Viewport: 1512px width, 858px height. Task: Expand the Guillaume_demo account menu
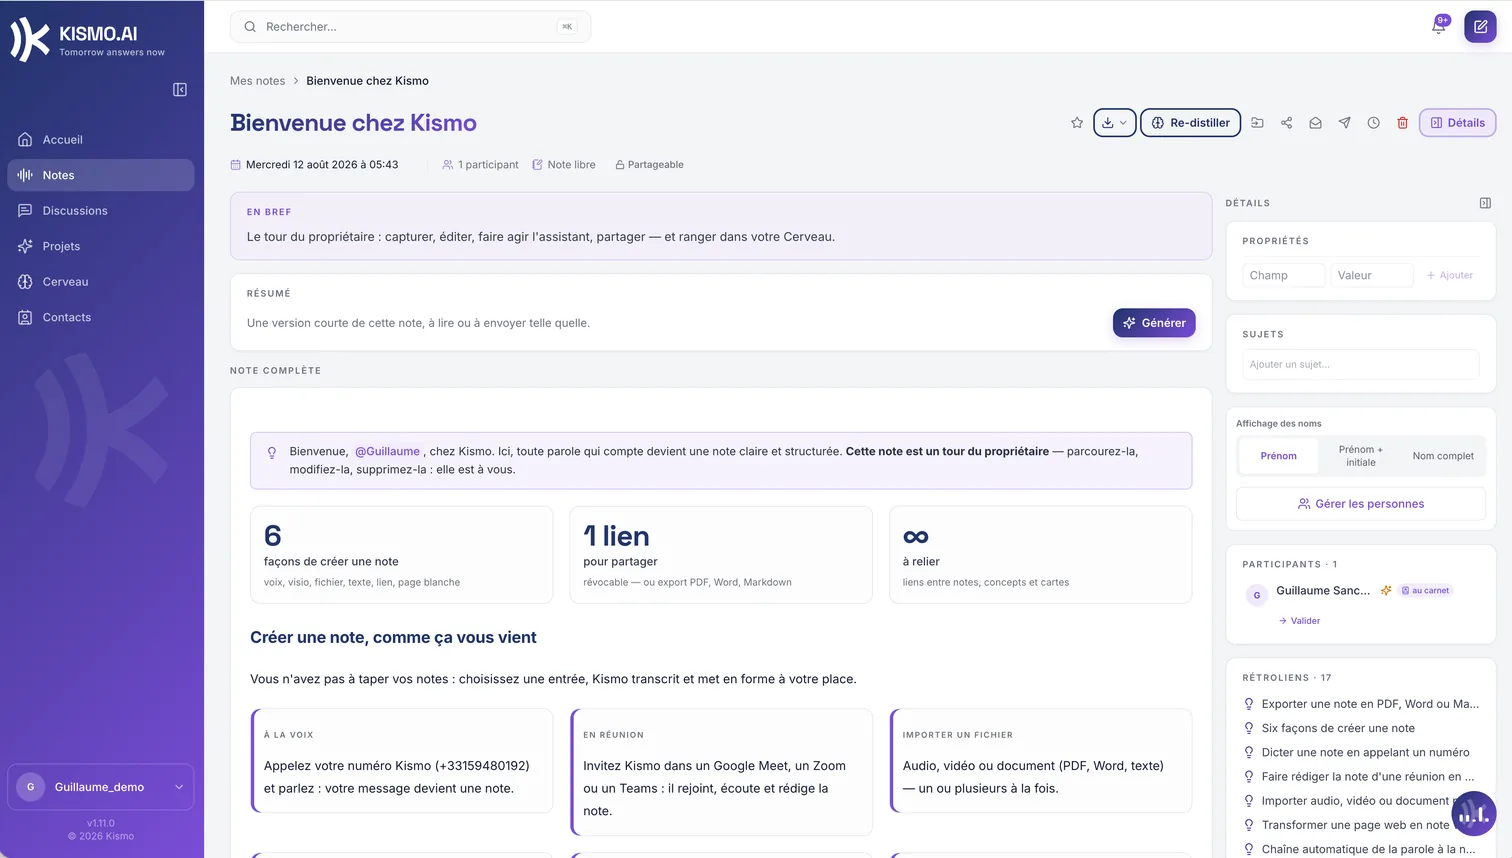[x=100, y=787]
